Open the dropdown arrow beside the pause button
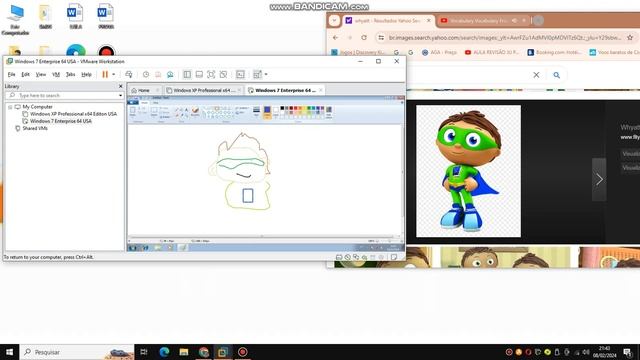This screenshot has height=360, width=640. pos(113,74)
